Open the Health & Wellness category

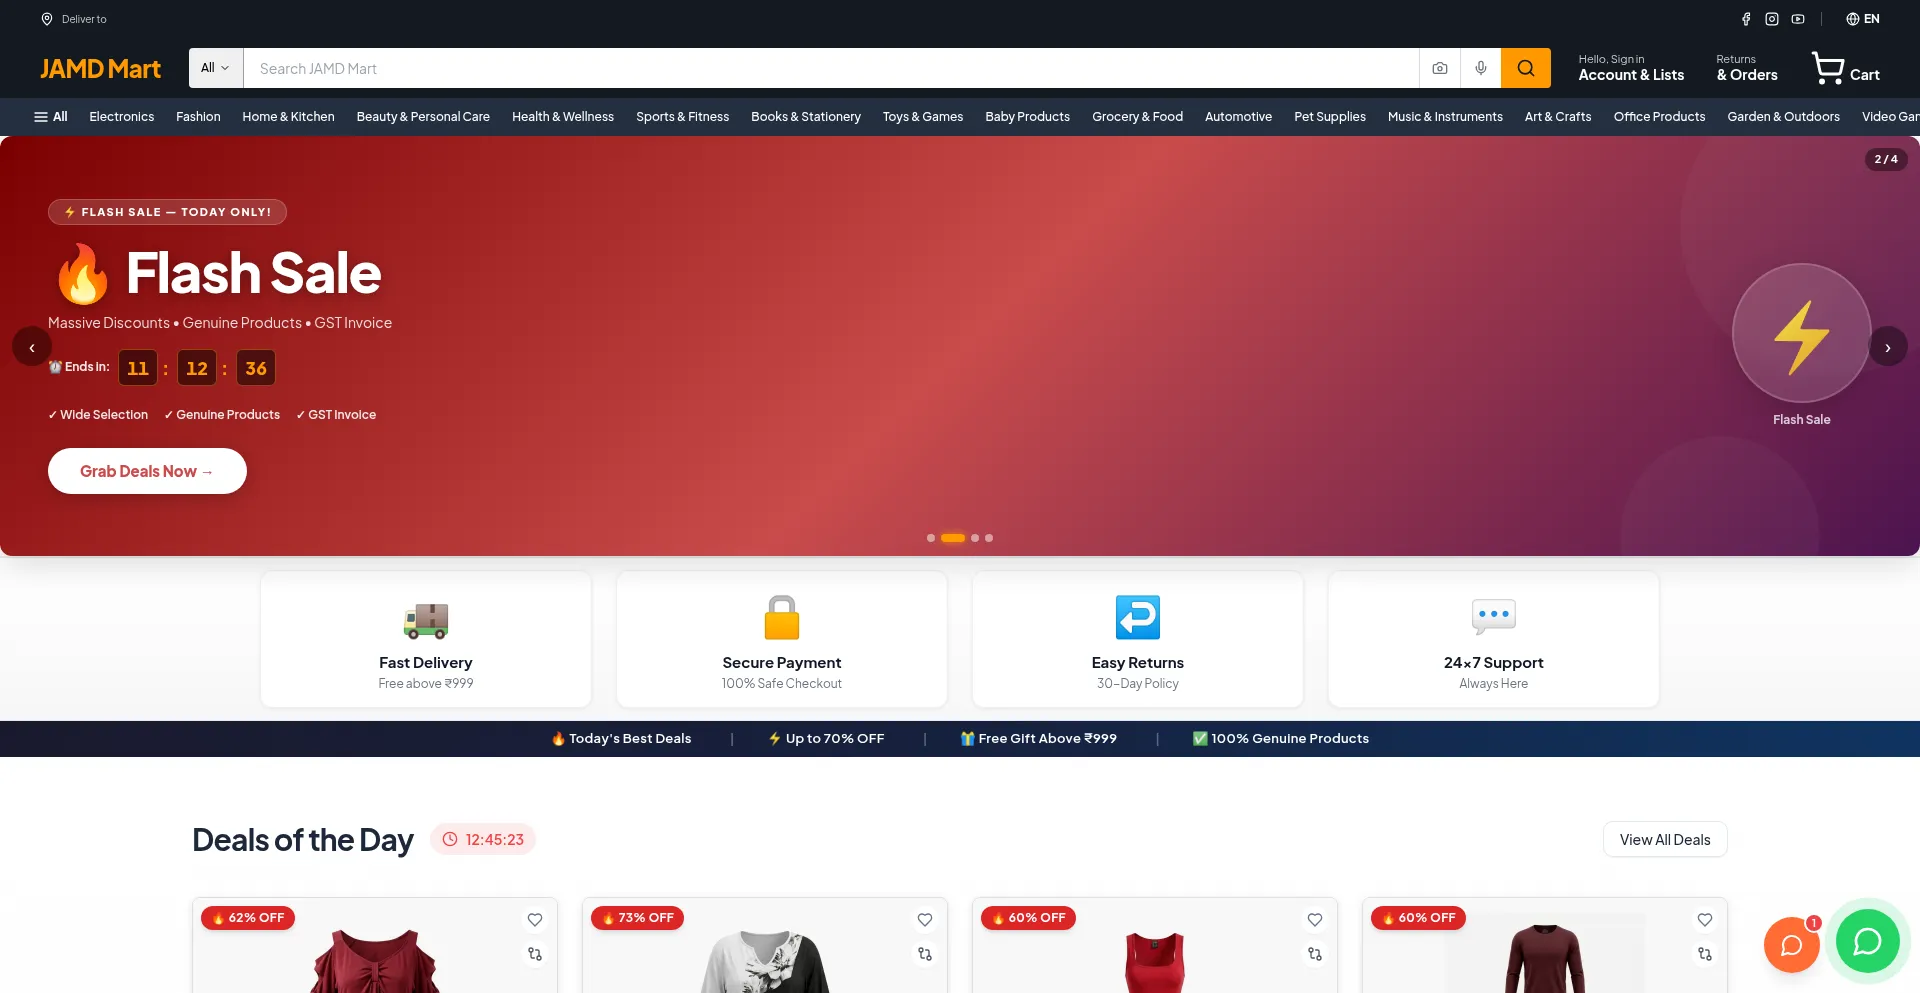coord(563,117)
